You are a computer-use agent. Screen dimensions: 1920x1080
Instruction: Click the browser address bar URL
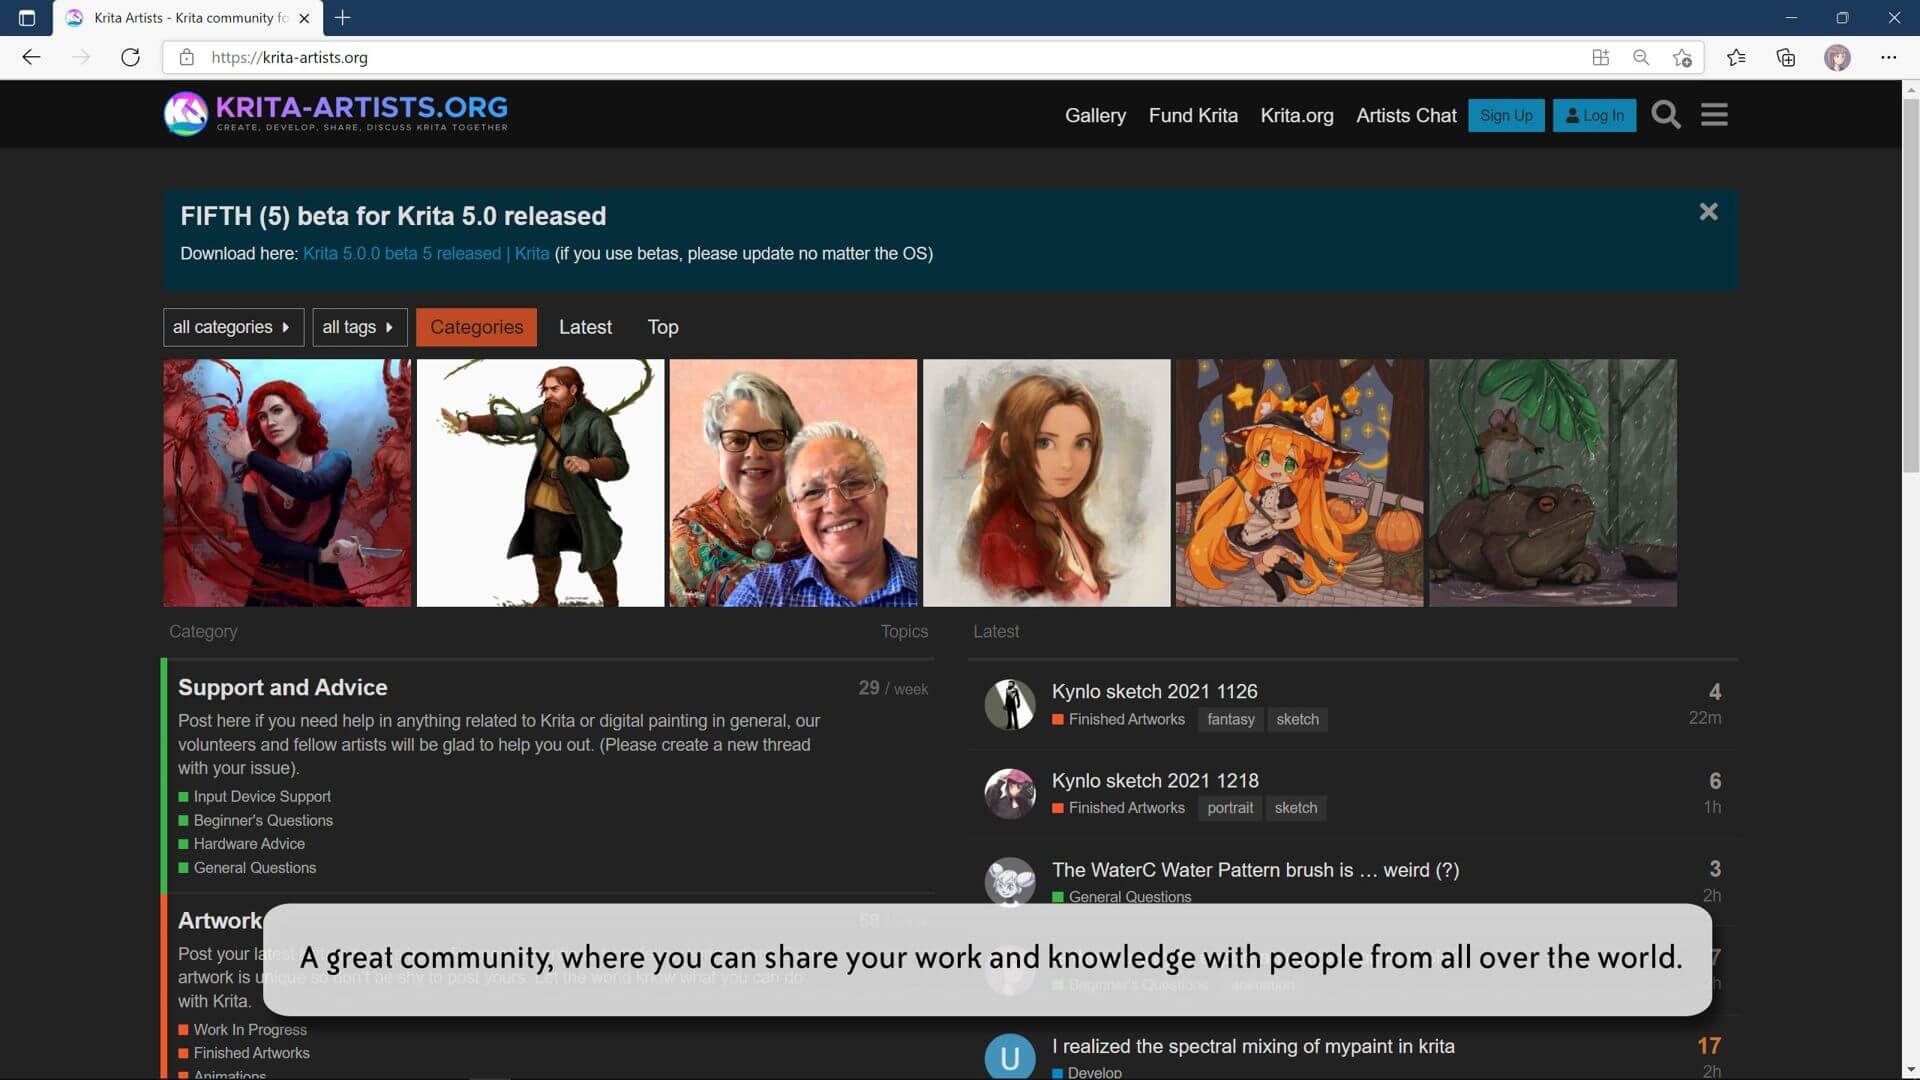point(289,57)
